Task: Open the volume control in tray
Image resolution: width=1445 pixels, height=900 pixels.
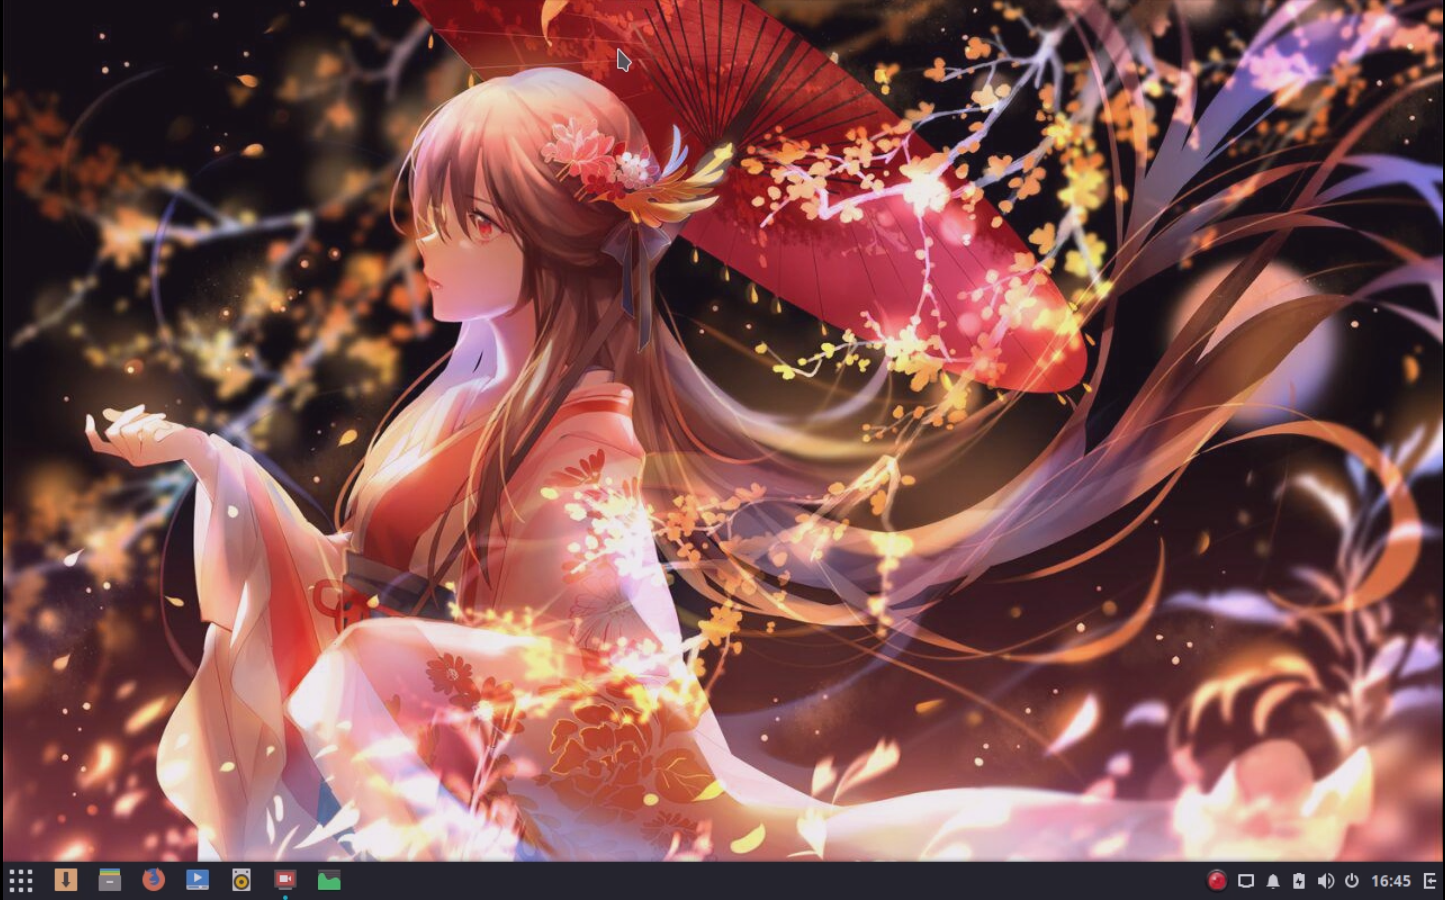Action: pos(1326,881)
